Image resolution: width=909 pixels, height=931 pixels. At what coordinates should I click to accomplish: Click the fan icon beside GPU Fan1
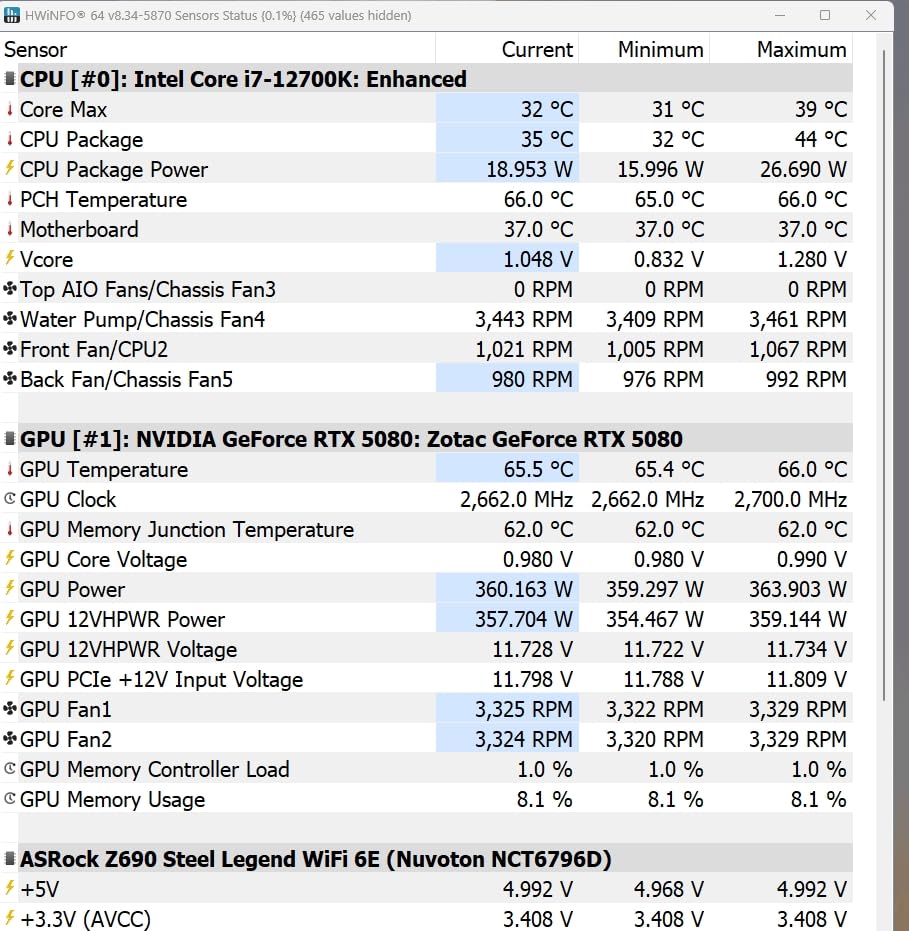[x=9, y=709]
